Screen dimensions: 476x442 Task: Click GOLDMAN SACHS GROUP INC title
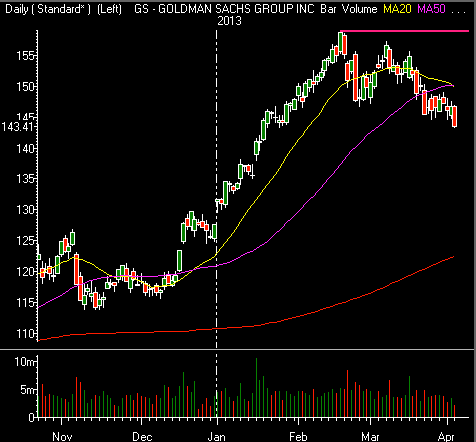click(x=236, y=9)
